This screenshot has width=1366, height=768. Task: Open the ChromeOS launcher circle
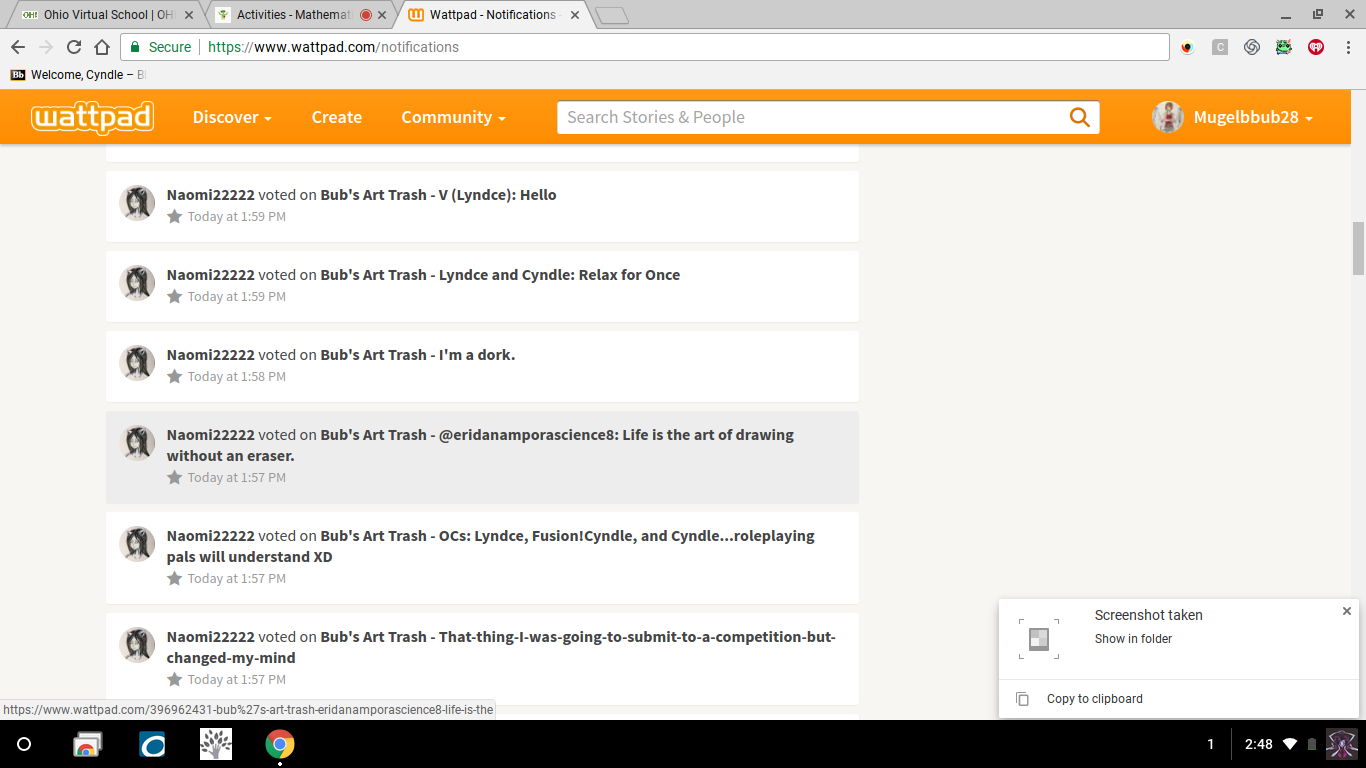(x=24, y=745)
